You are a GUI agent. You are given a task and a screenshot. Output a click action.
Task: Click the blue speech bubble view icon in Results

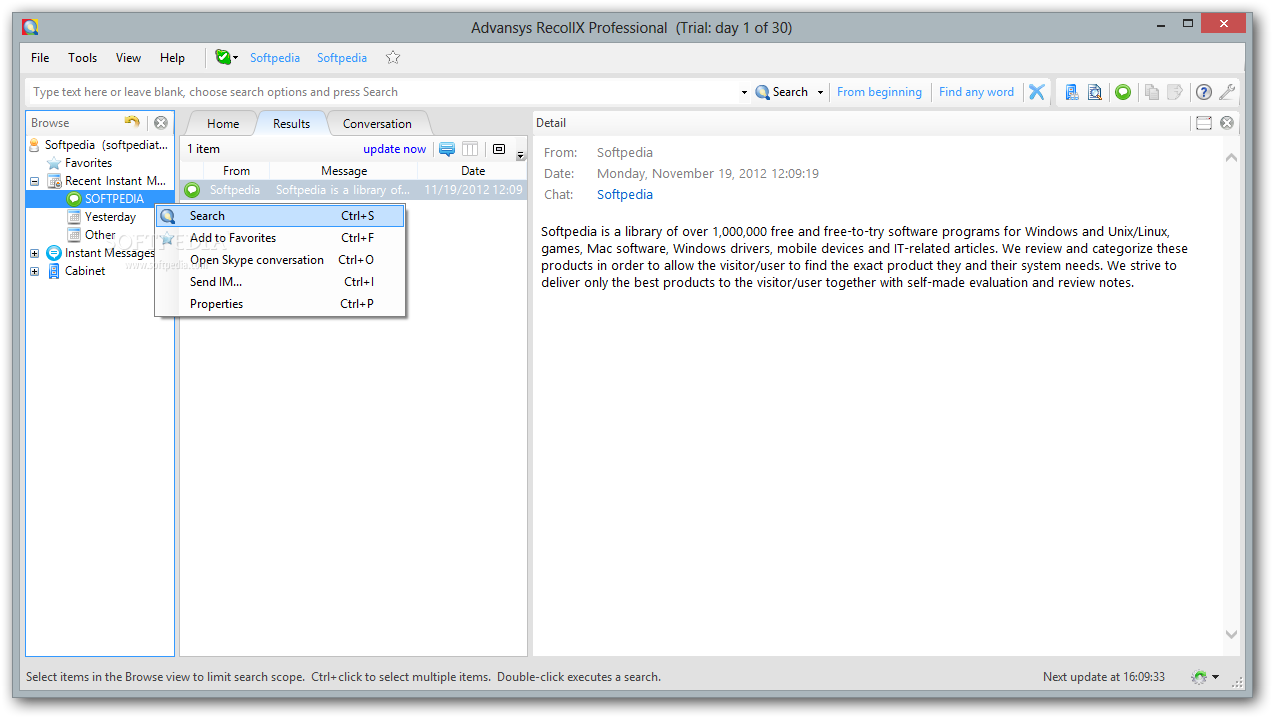447,149
